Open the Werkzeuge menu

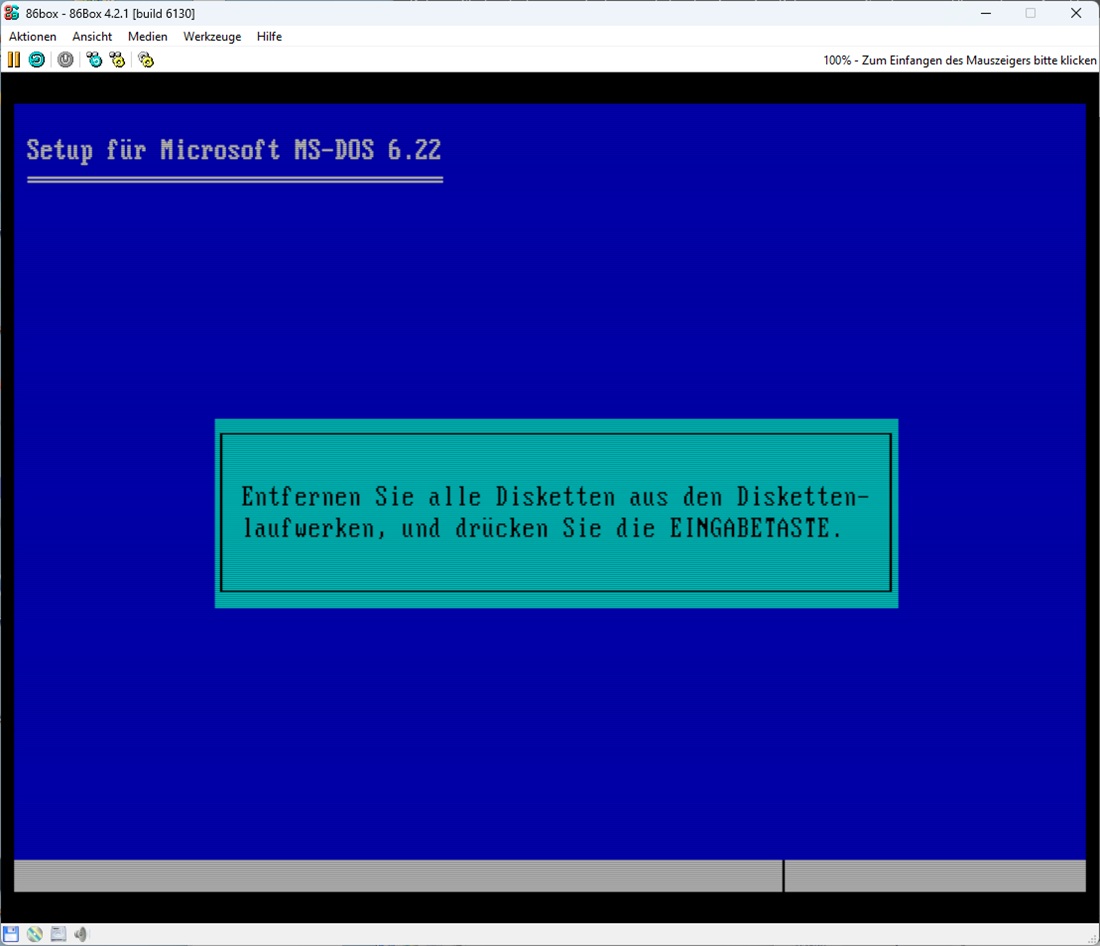212,37
